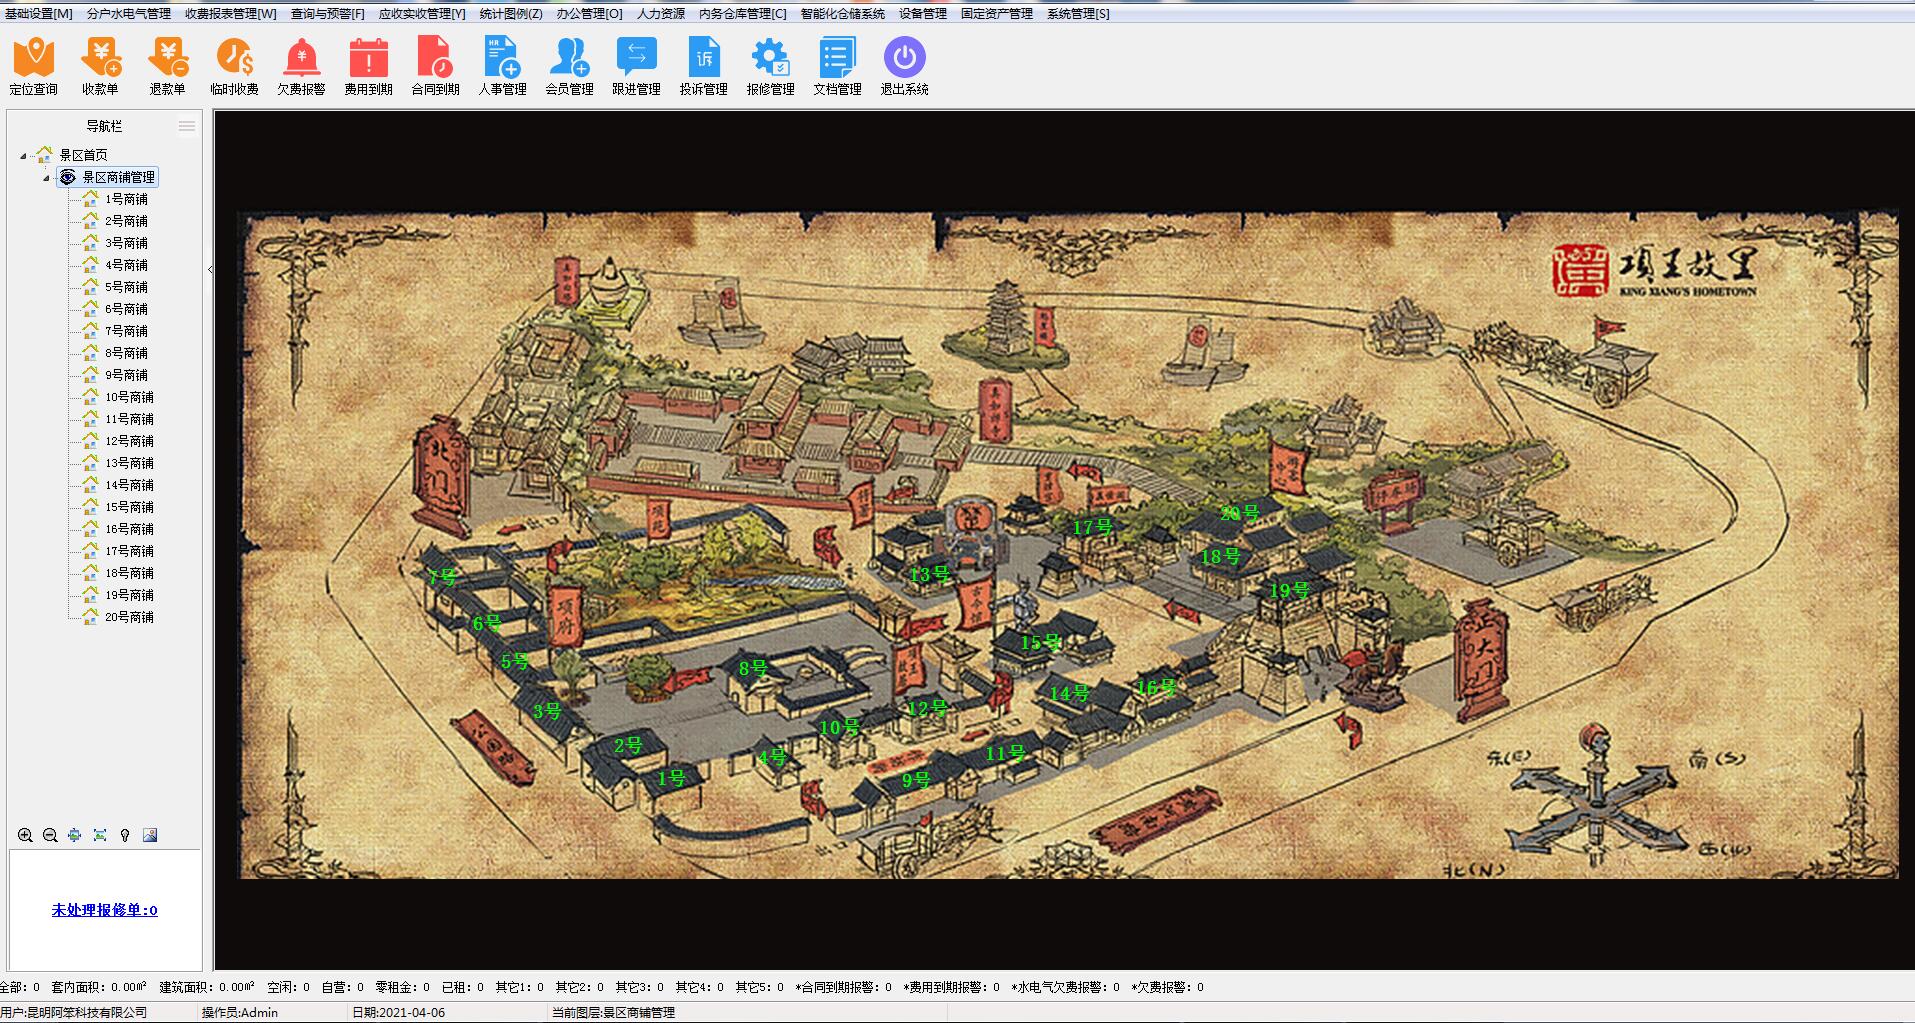Screen dimensions: 1915x1023
Task: Open the 收款单 receipt icon
Action: coord(100,66)
